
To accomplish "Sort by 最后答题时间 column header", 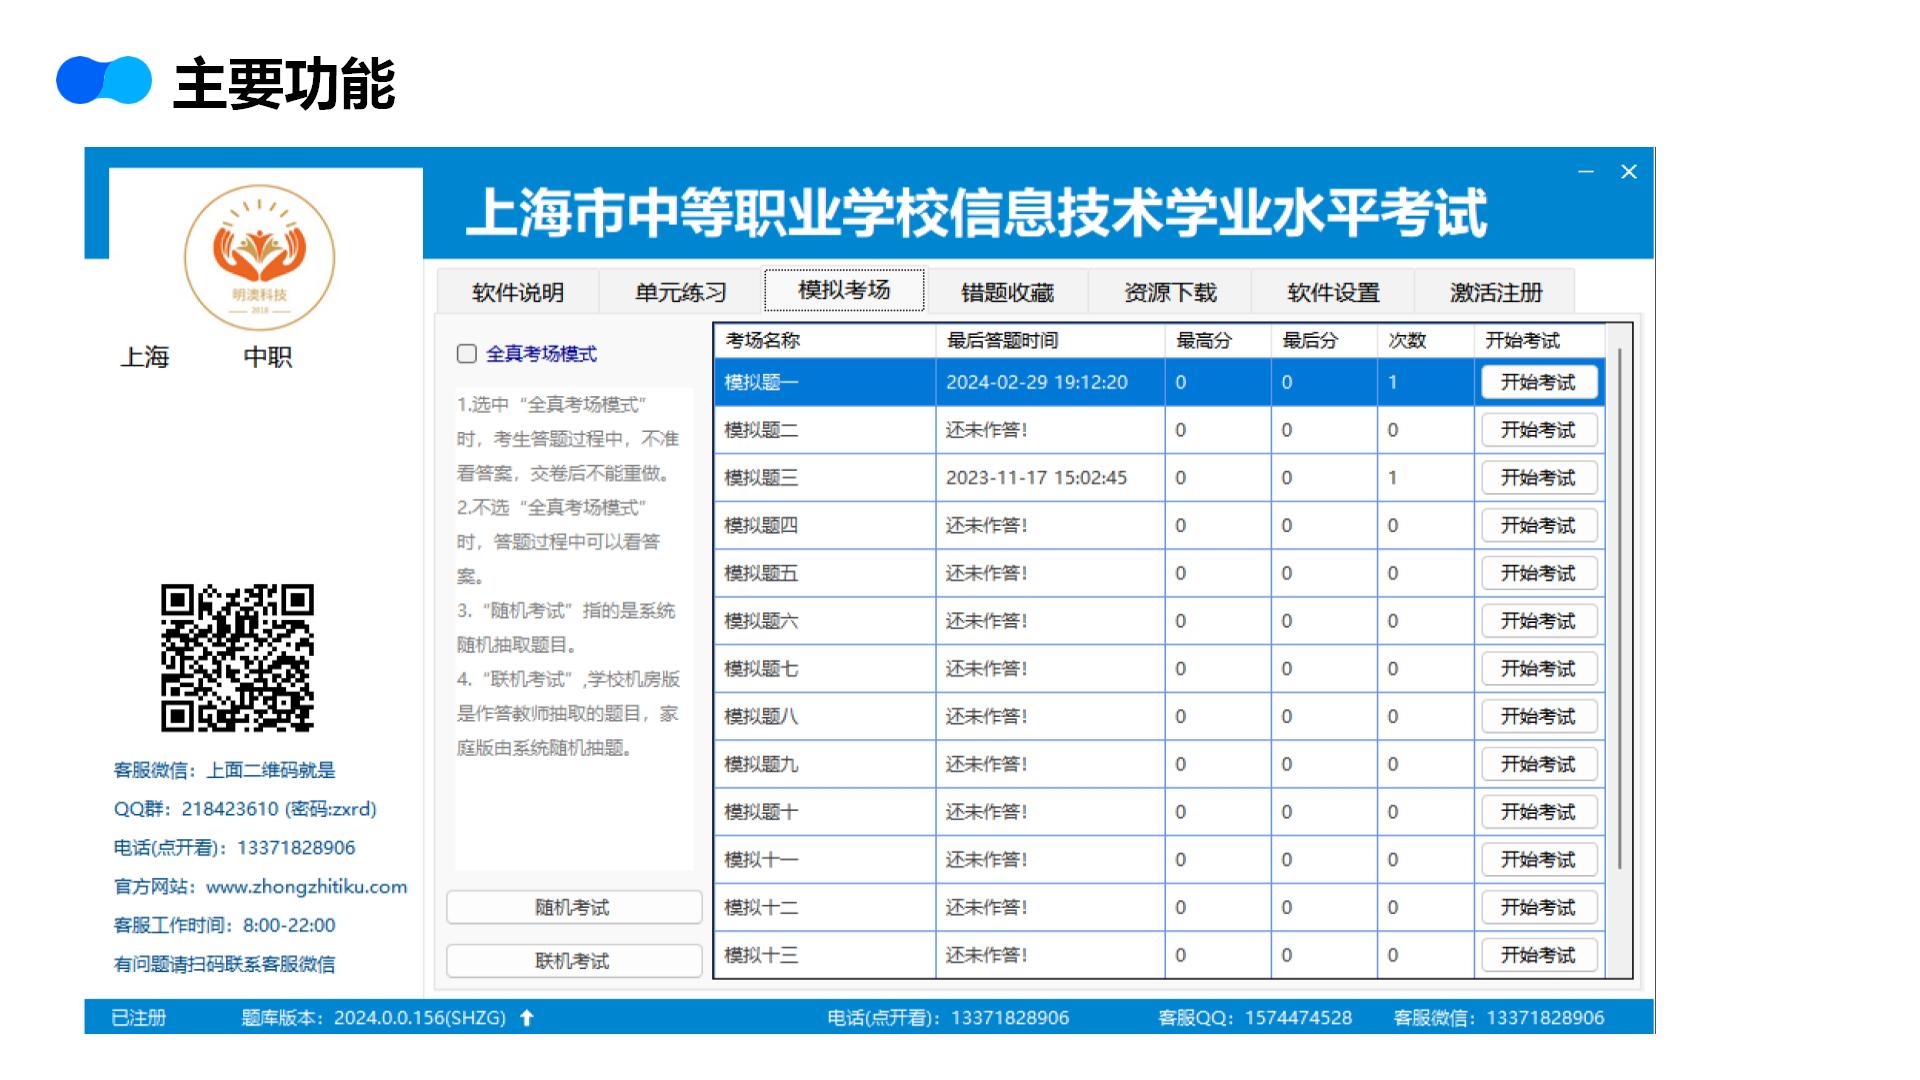I will point(1002,341).
